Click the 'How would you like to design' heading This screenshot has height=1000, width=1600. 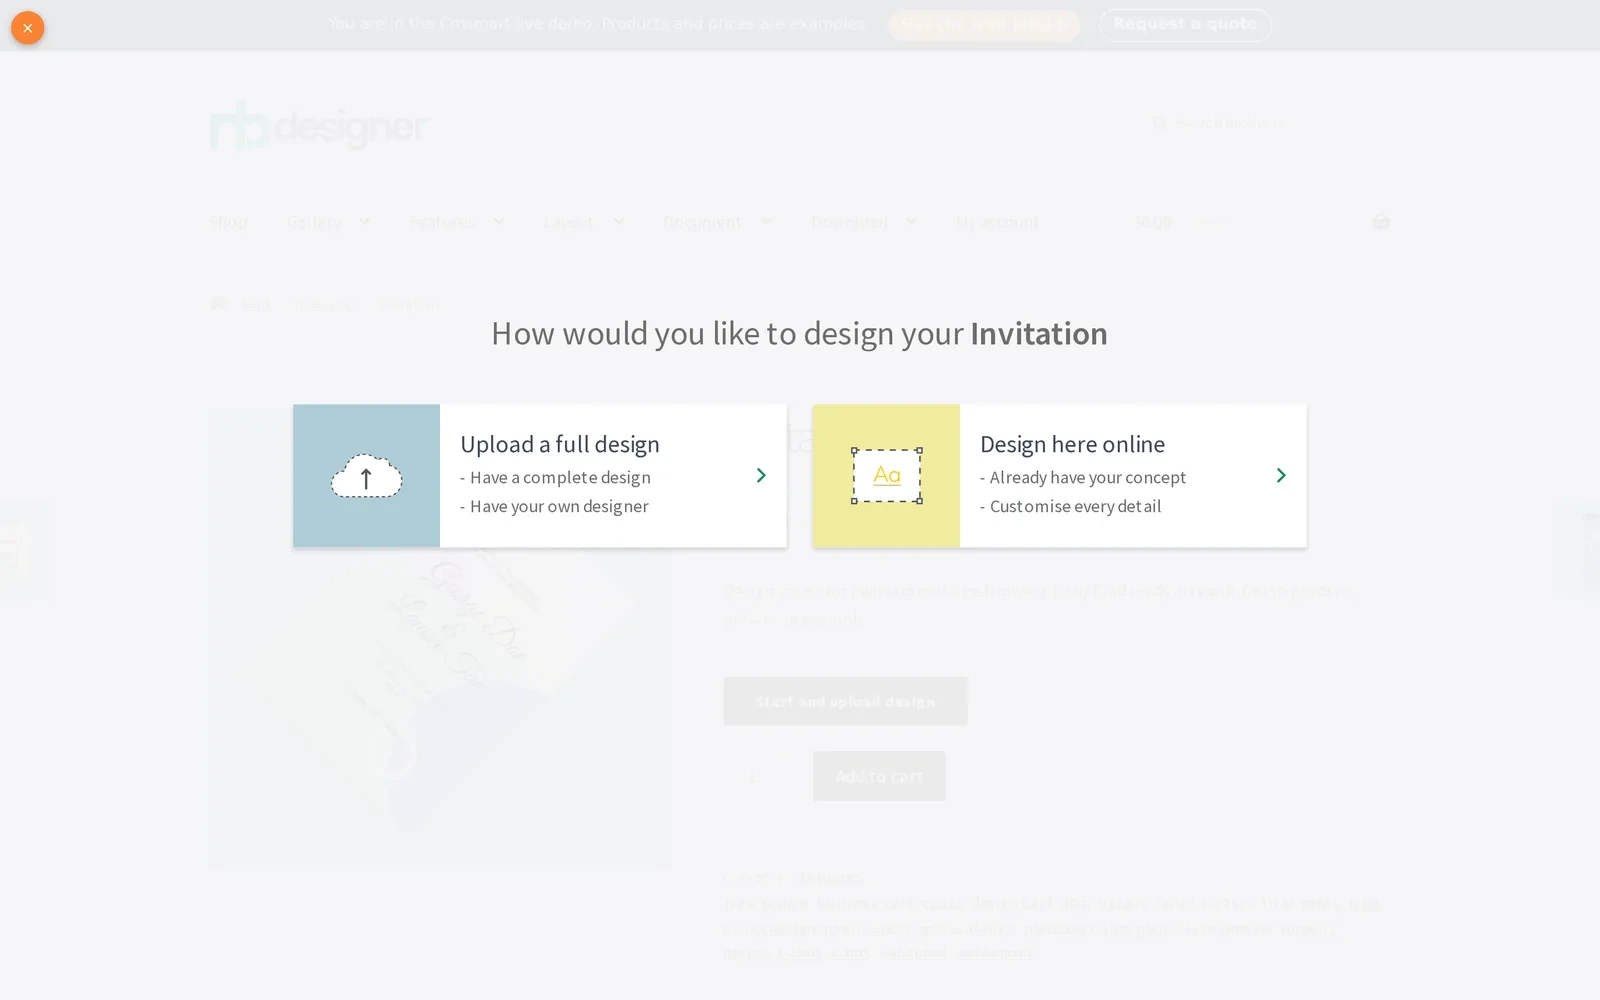[799, 333]
